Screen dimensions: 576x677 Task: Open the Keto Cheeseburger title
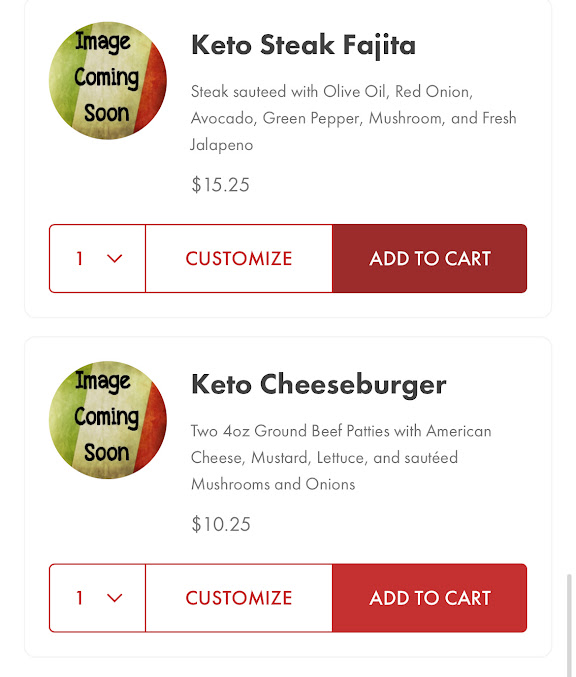point(319,385)
